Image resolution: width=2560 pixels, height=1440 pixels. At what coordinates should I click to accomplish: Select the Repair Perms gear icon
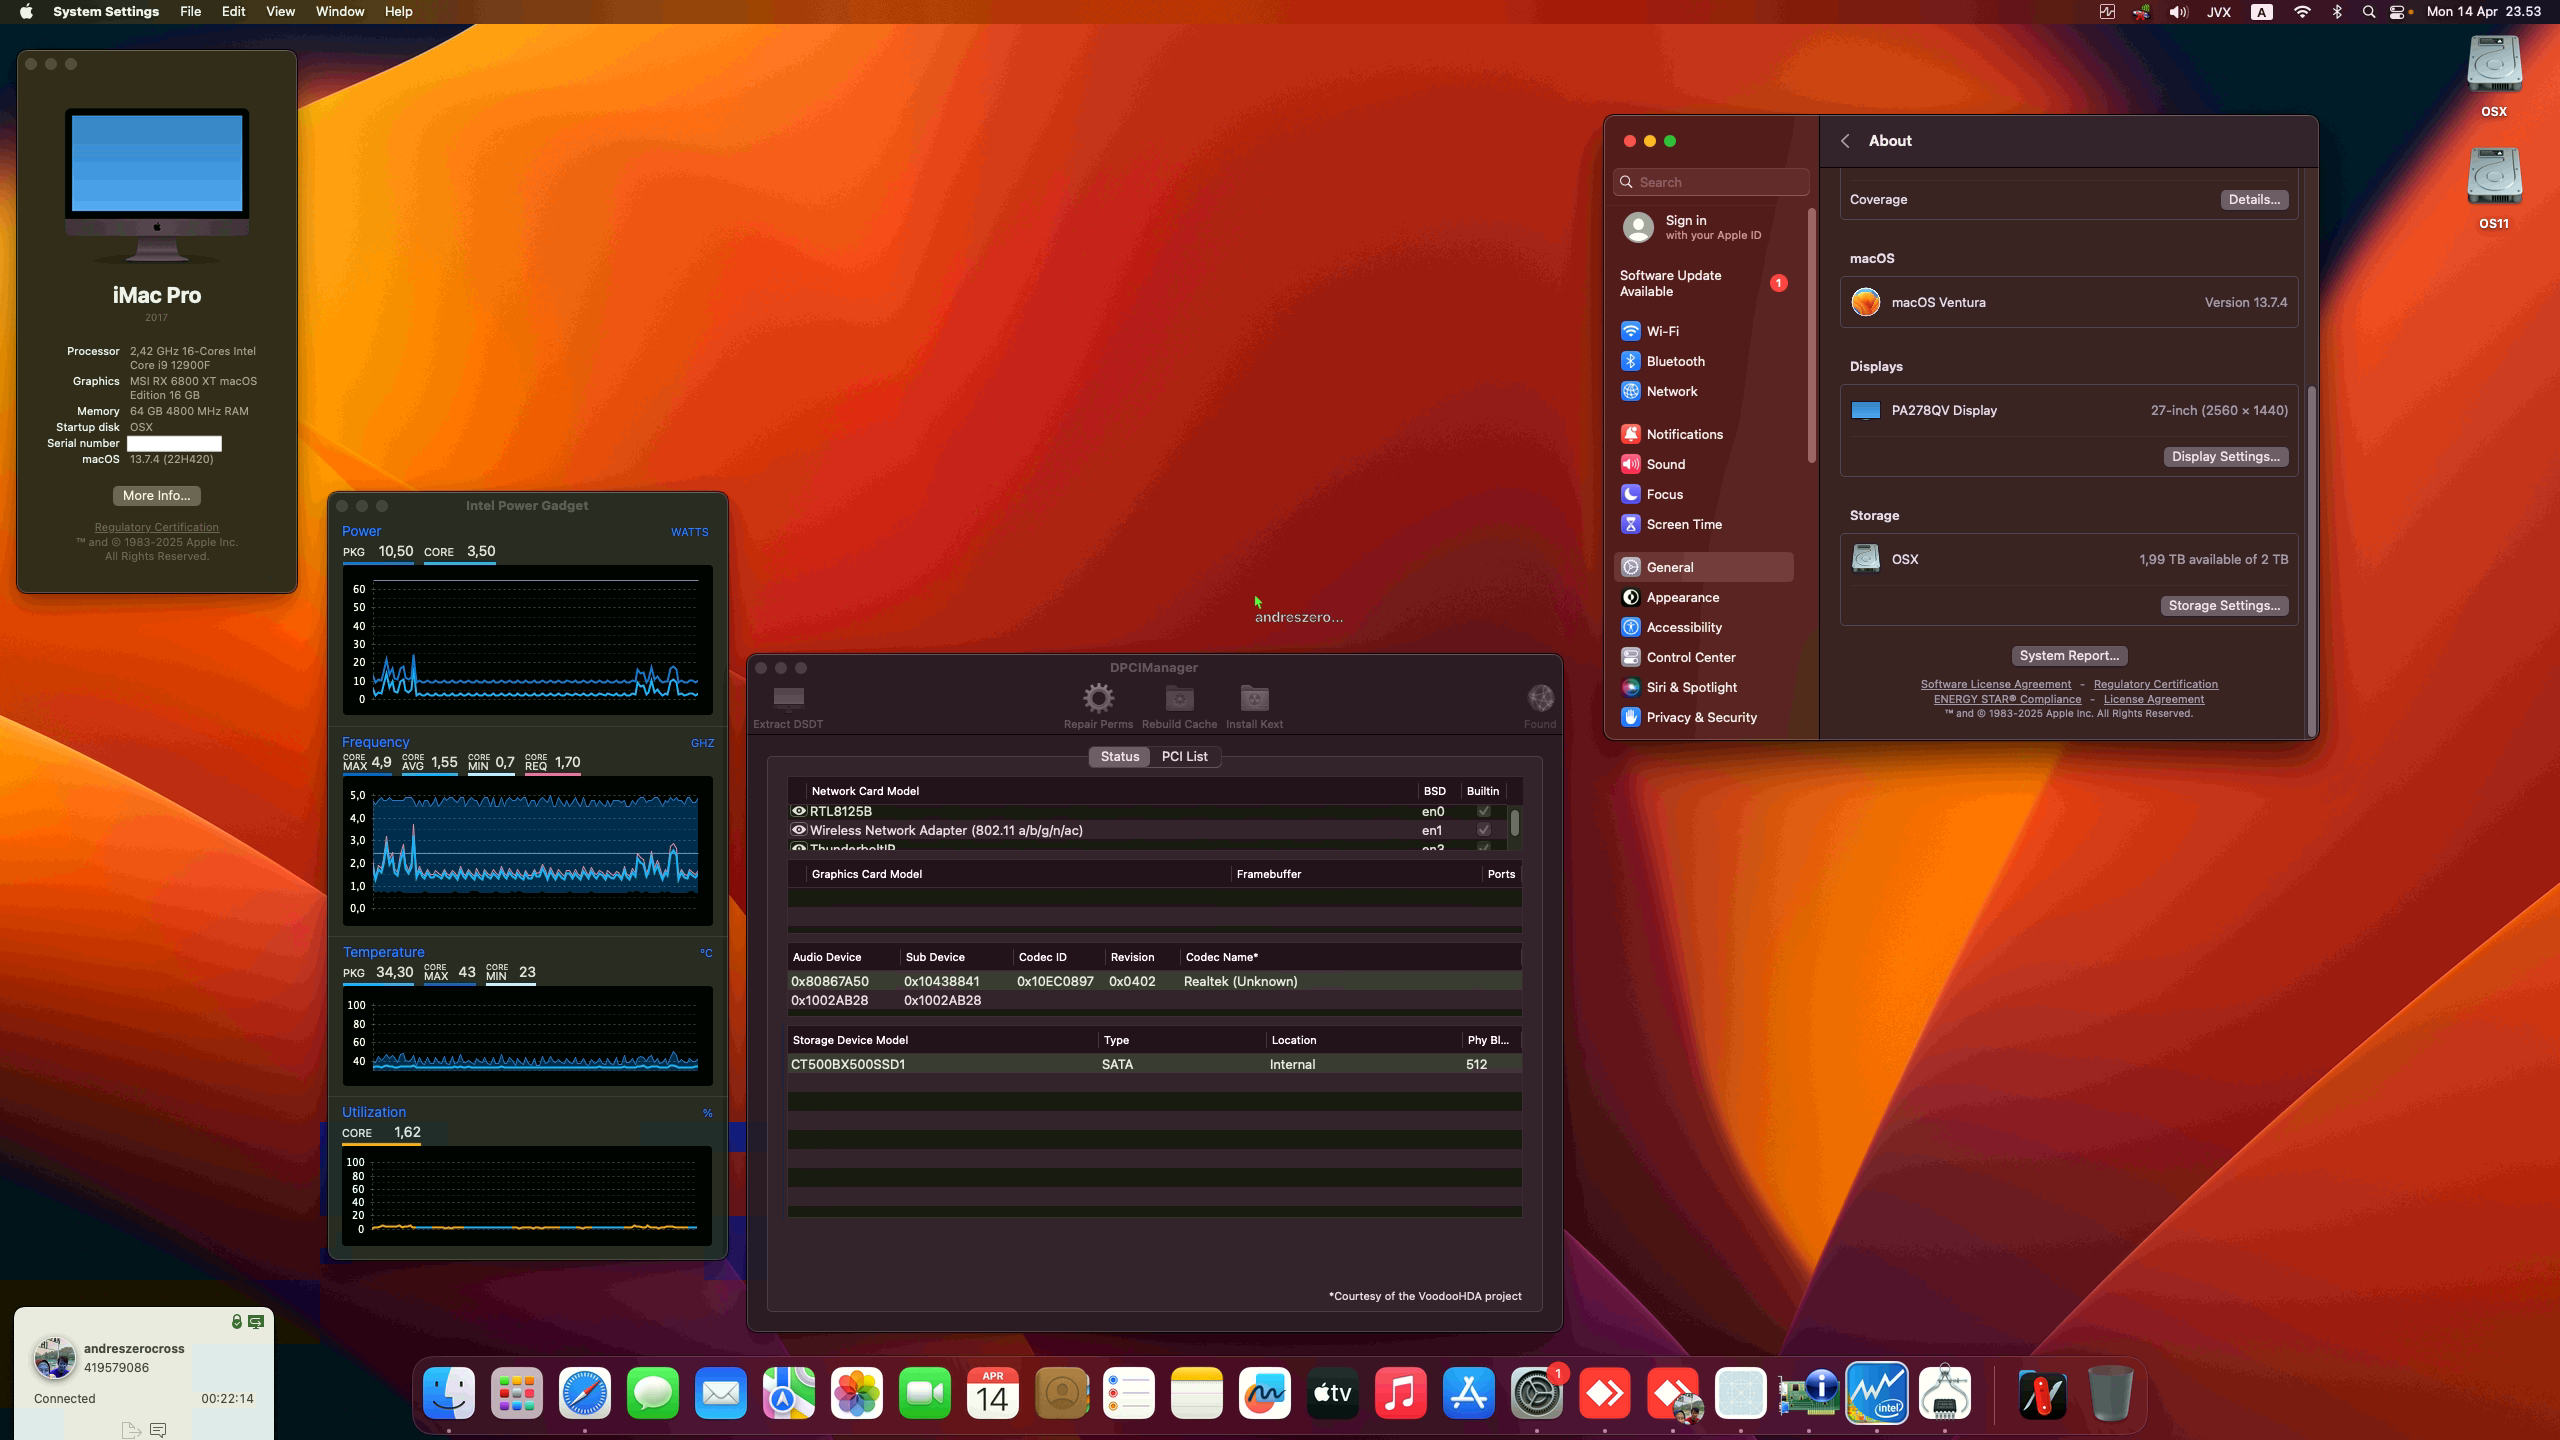(x=1098, y=700)
